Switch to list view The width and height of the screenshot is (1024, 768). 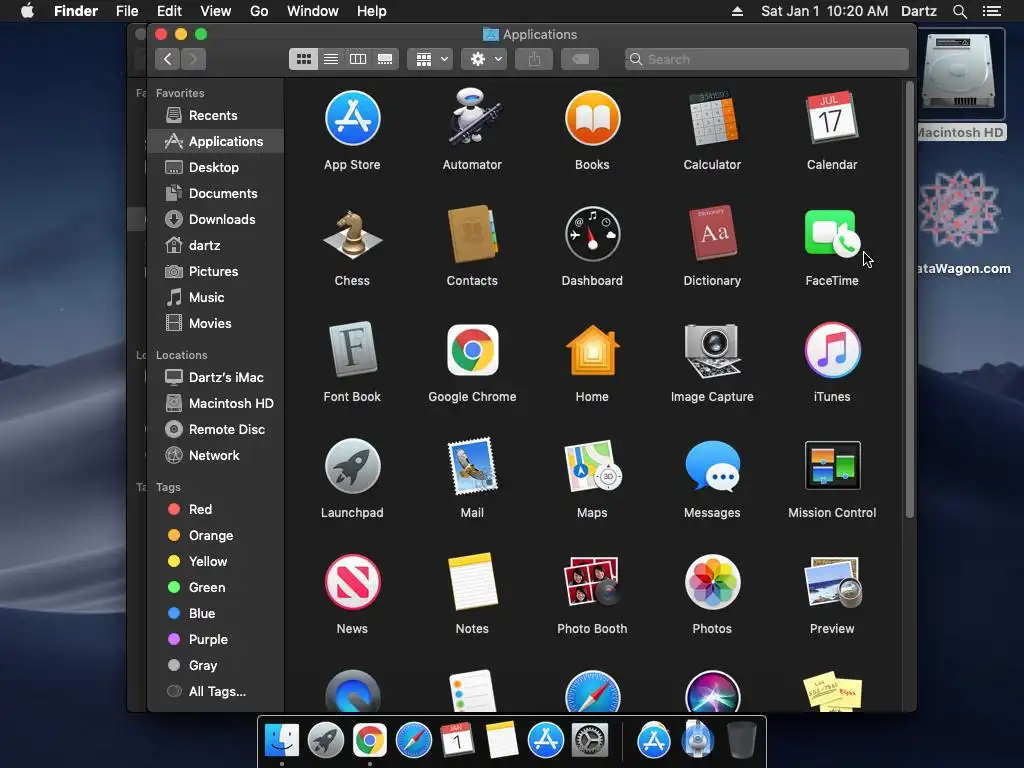[331, 59]
